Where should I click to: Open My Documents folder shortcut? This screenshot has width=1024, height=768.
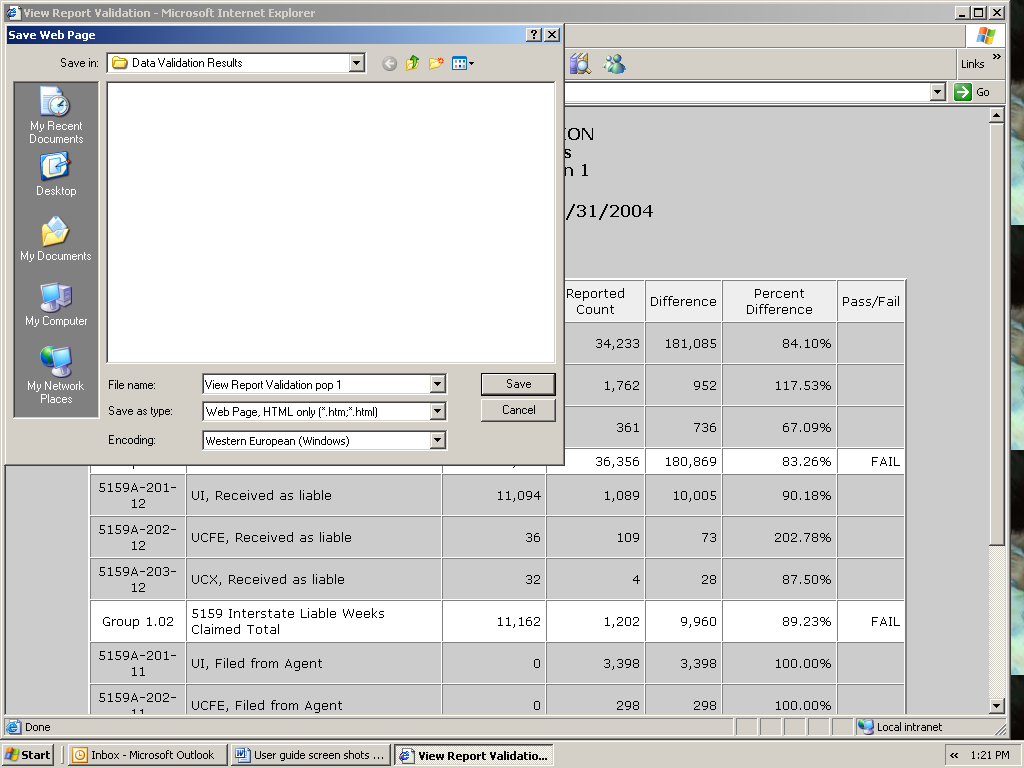[55, 240]
